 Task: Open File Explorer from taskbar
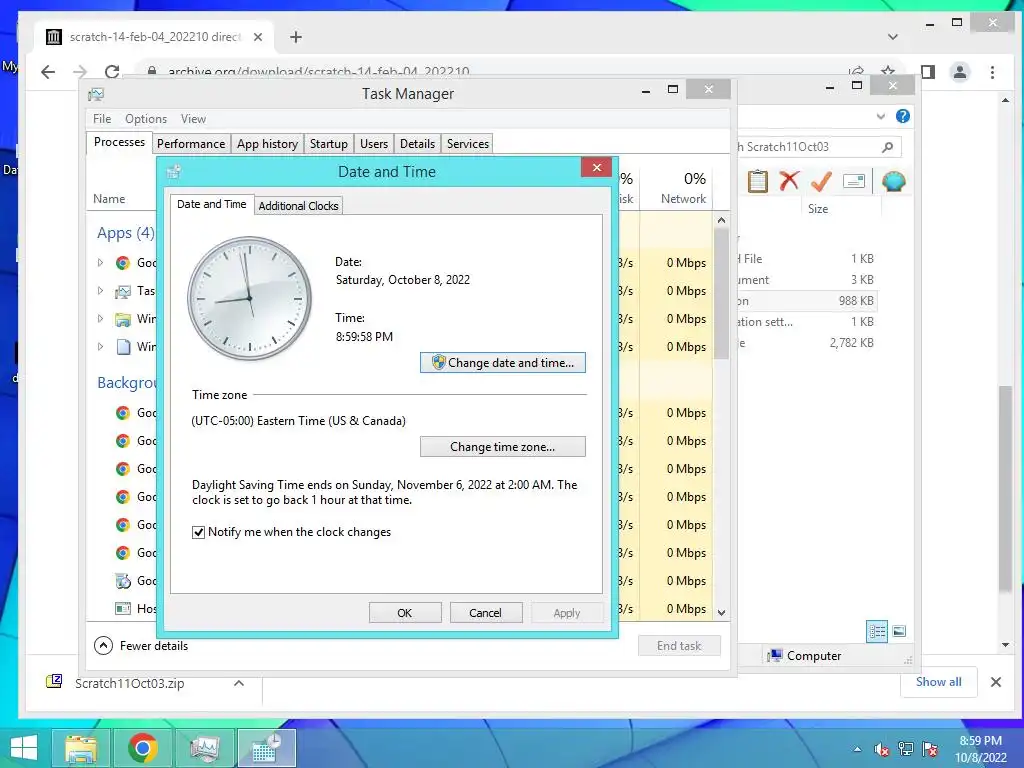click(x=81, y=748)
